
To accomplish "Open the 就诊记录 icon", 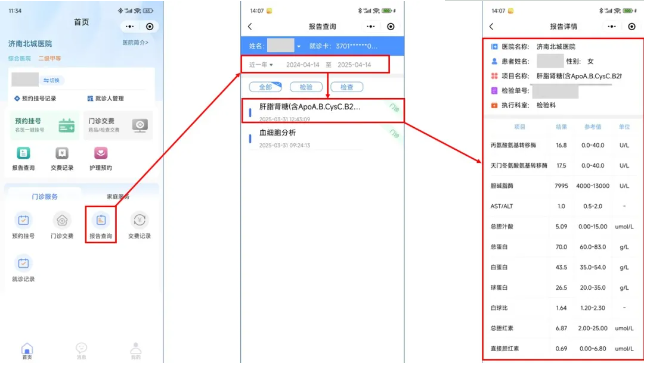I will [23, 269].
